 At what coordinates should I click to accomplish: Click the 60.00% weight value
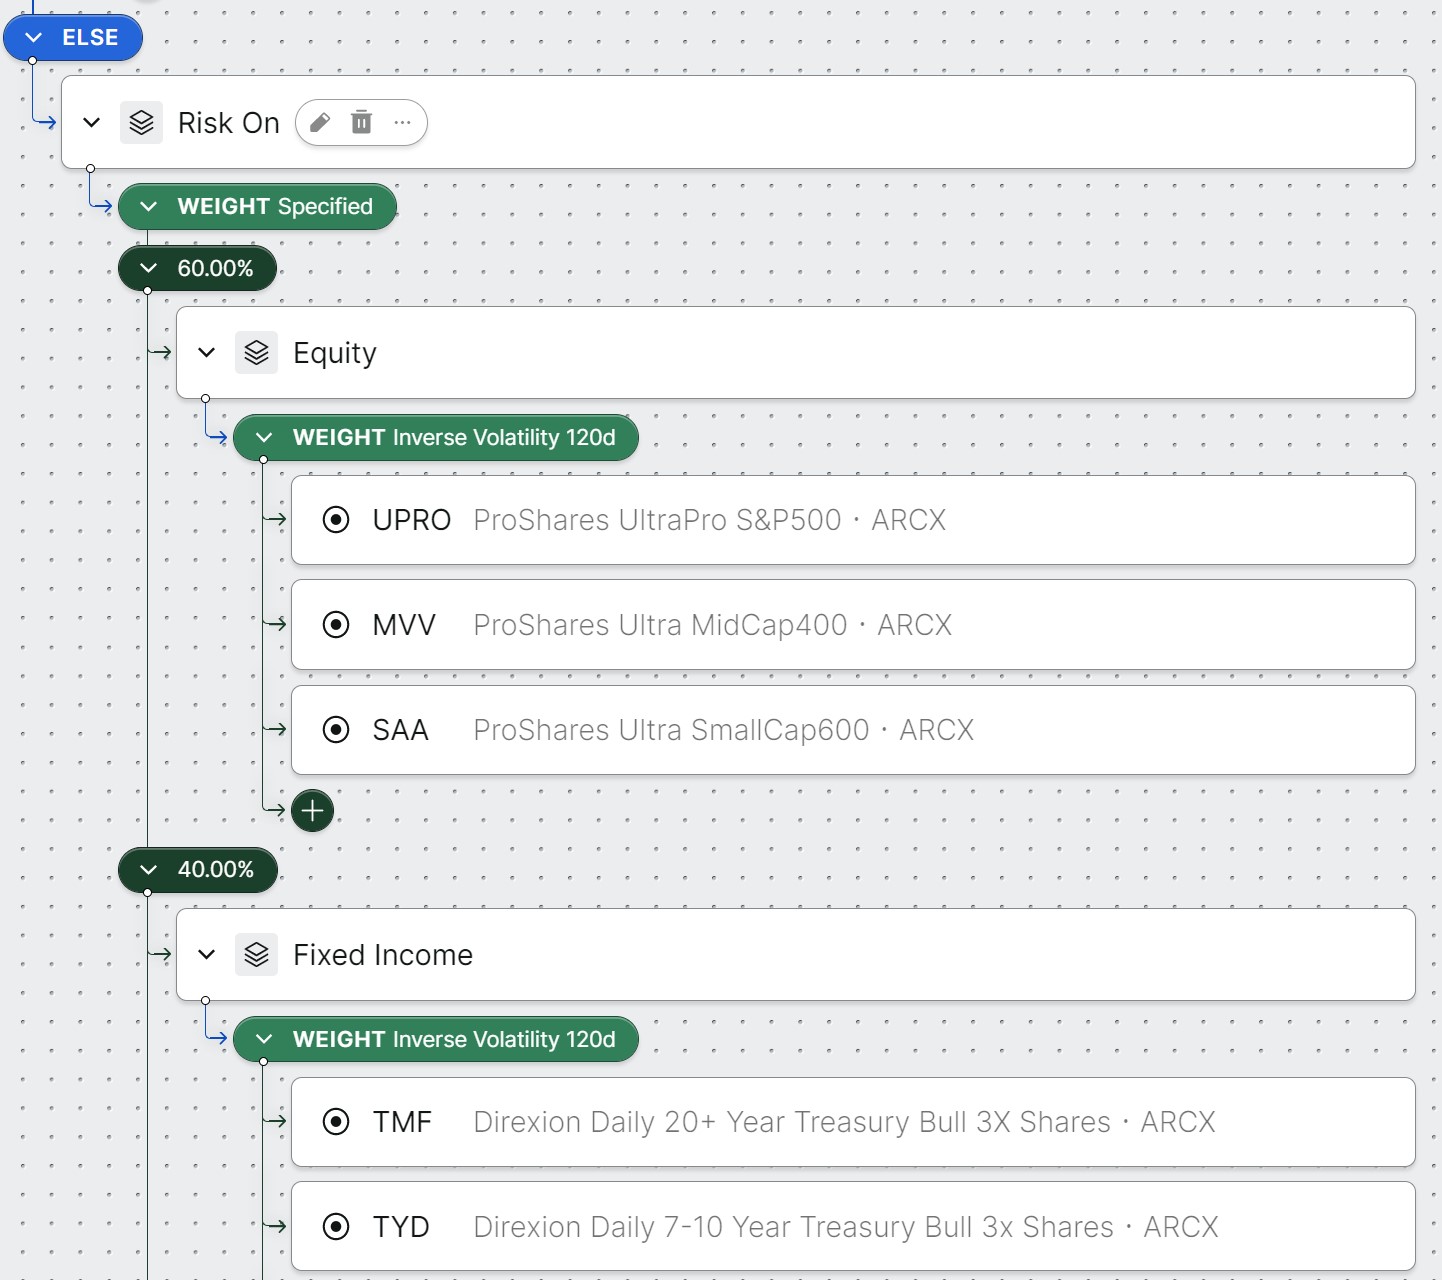pos(215,268)
